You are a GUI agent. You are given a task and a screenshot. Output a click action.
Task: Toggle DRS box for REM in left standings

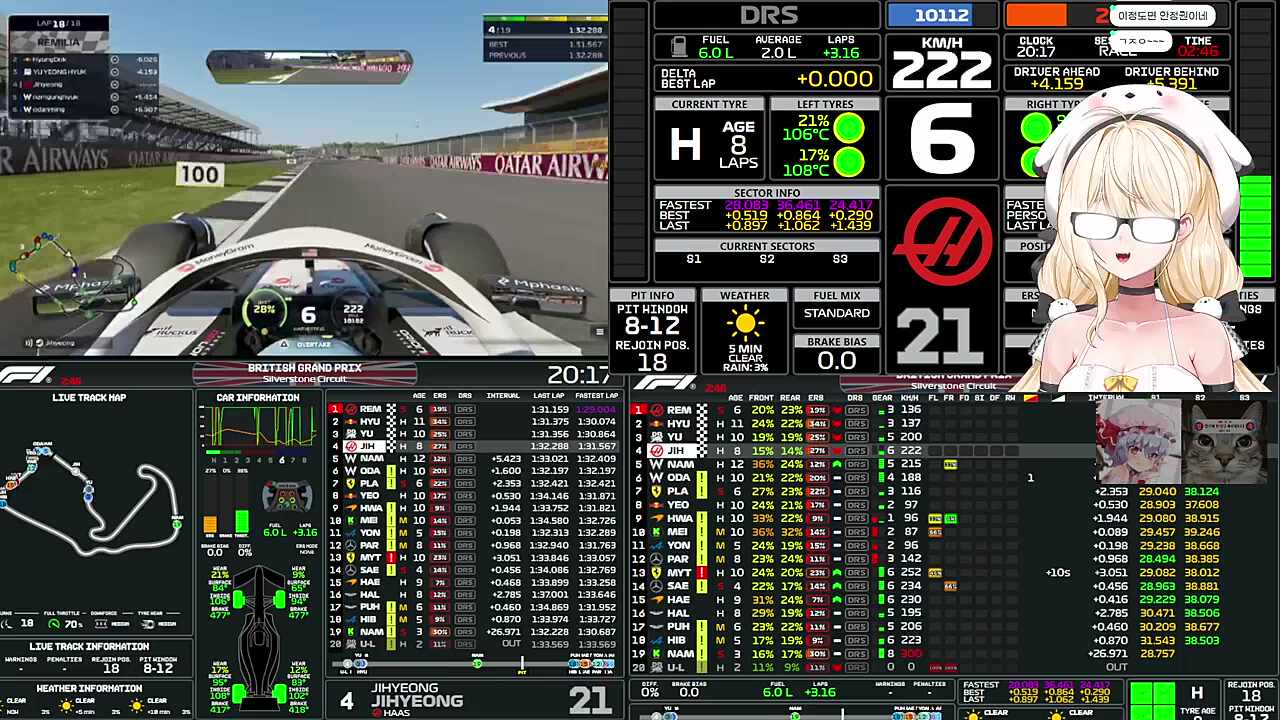pyautogui.click(x=465, y=409)
